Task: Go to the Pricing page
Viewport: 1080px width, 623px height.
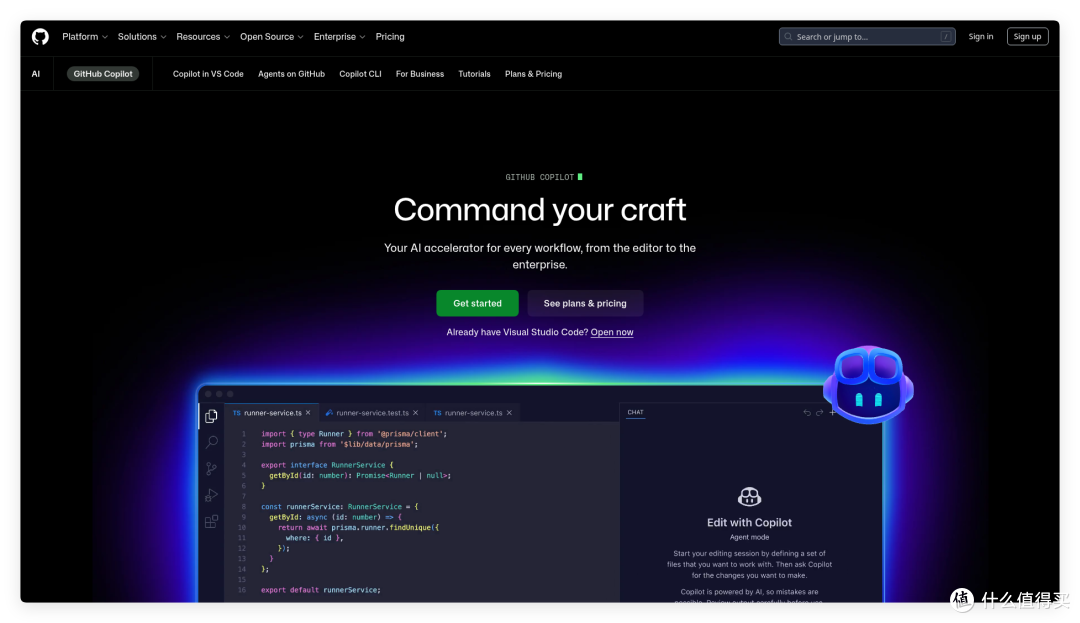Action: (390, 36)
